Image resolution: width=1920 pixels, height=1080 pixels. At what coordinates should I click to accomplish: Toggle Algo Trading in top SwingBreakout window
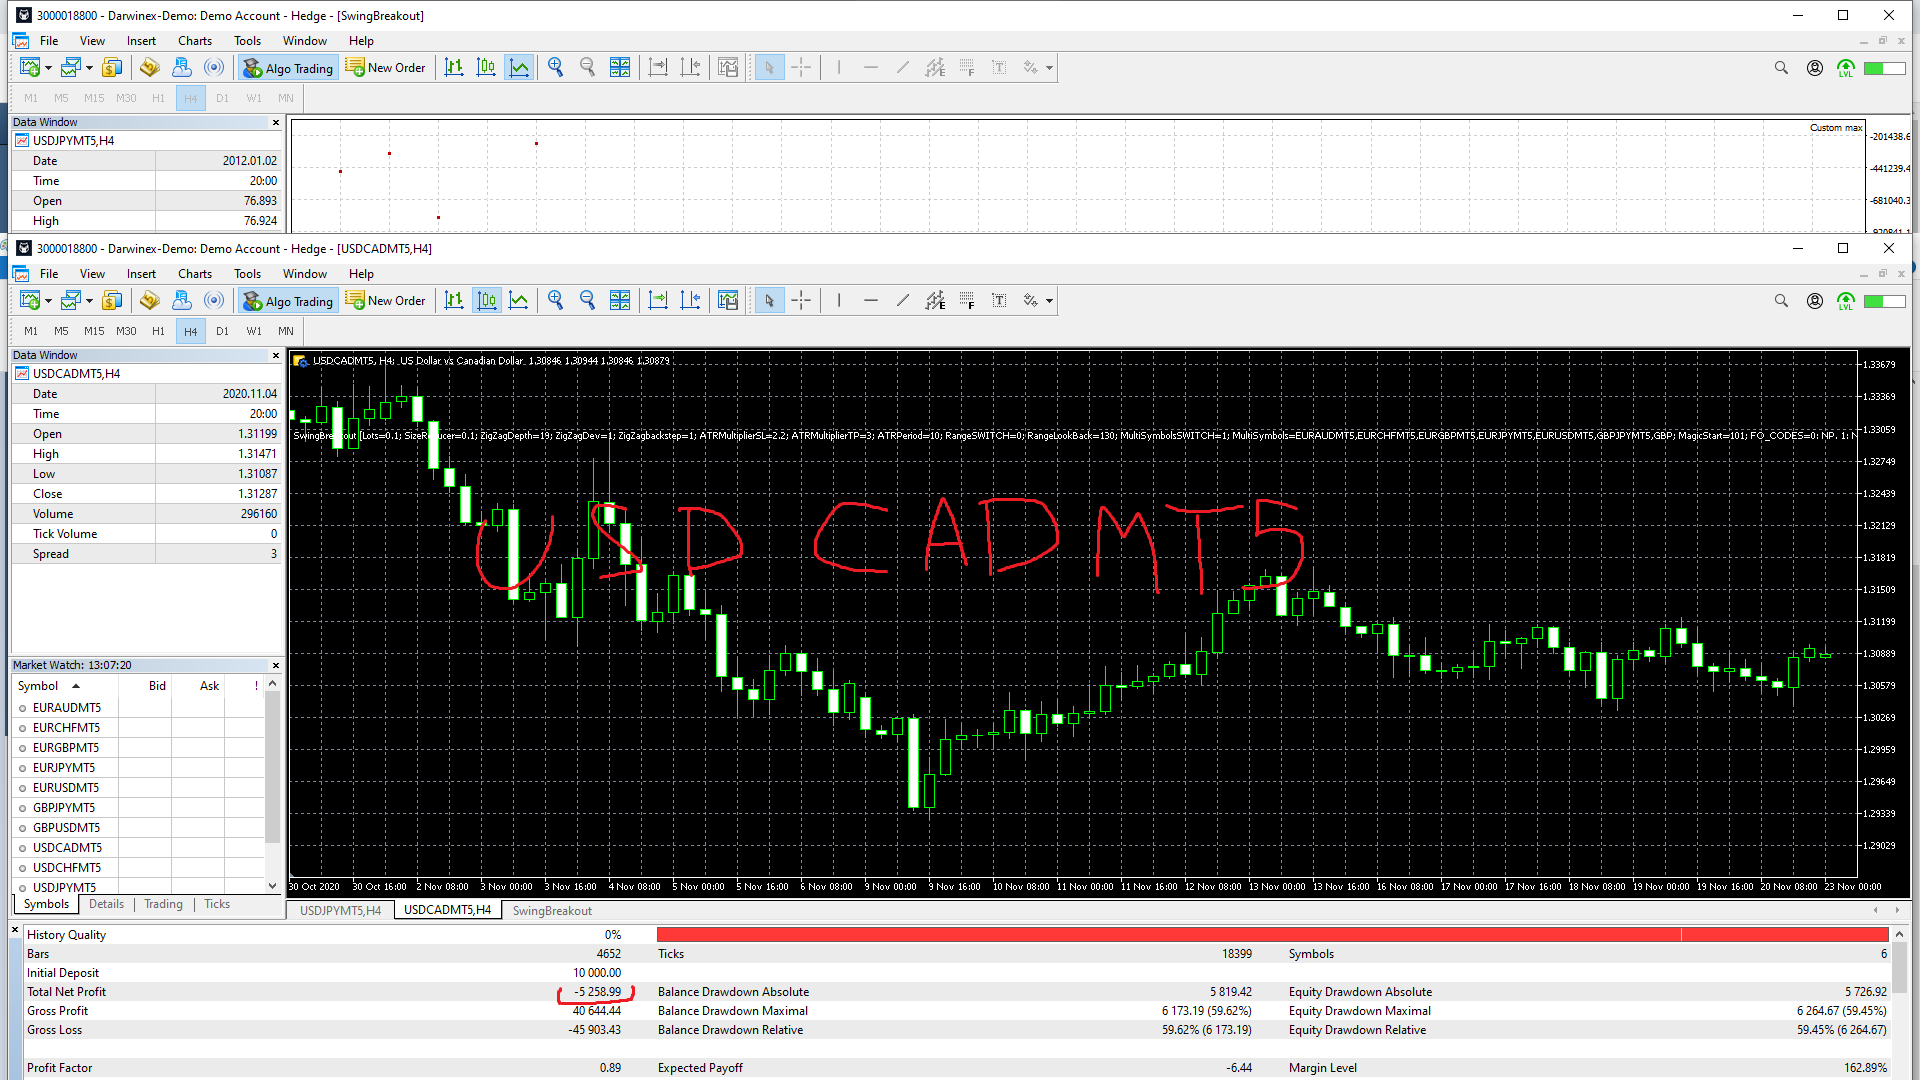coord(288,68)
